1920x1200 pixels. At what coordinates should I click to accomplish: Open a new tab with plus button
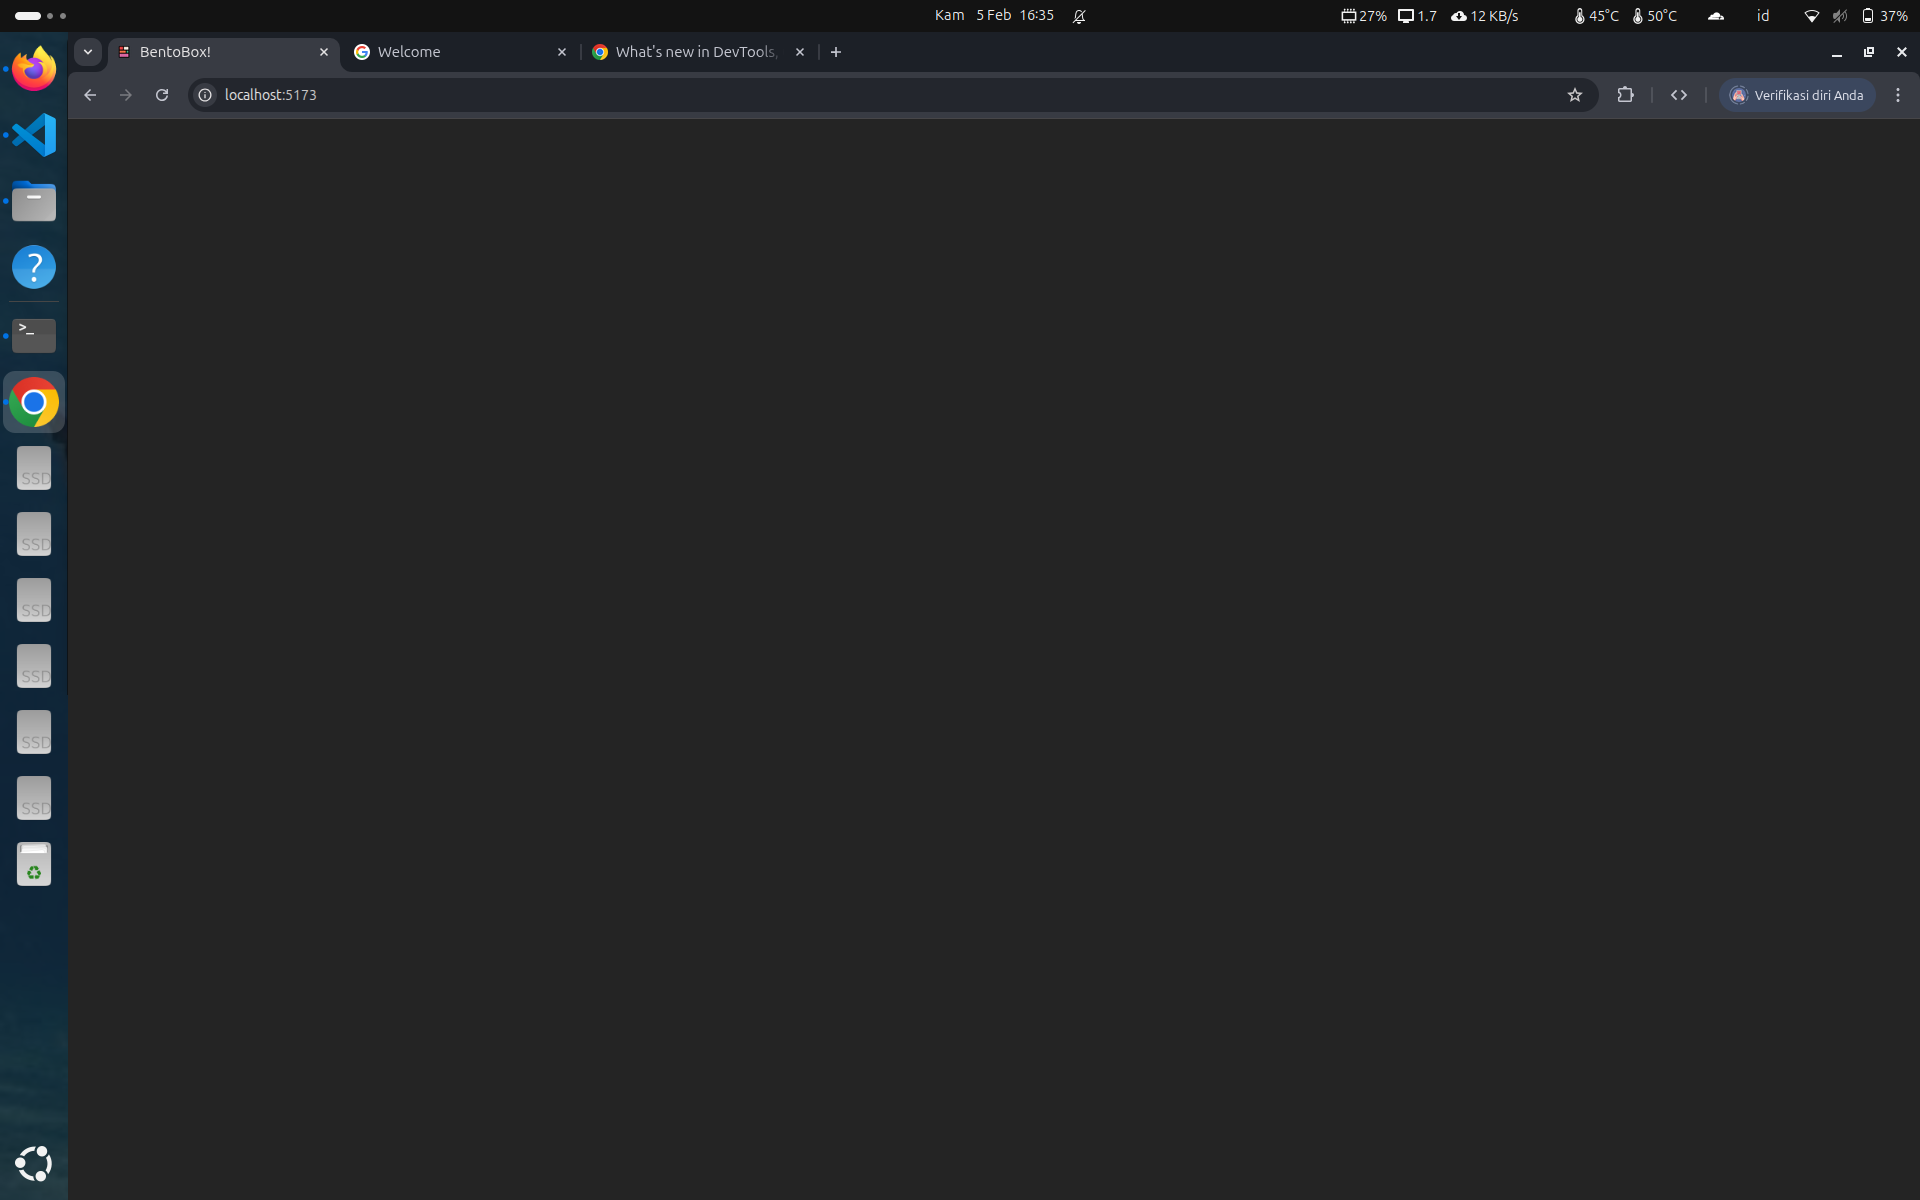(x=836, y=52)
